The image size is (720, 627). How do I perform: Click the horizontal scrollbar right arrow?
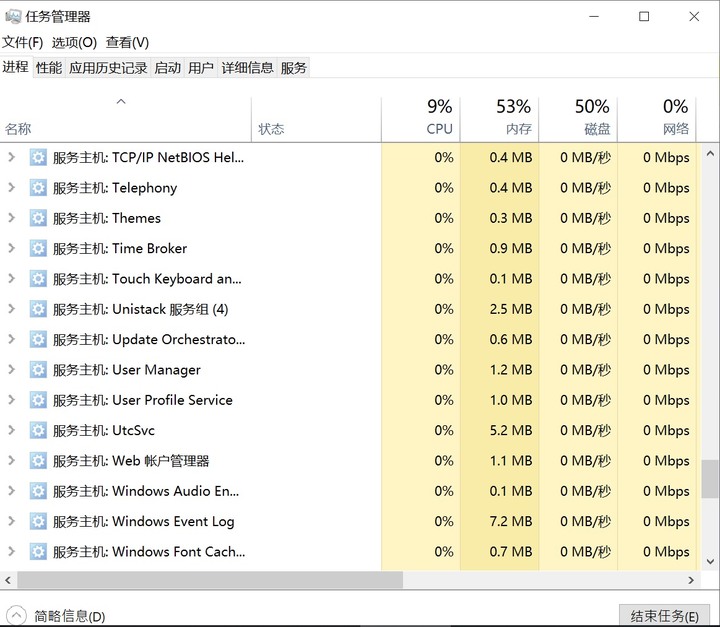(x=691, y=580)
